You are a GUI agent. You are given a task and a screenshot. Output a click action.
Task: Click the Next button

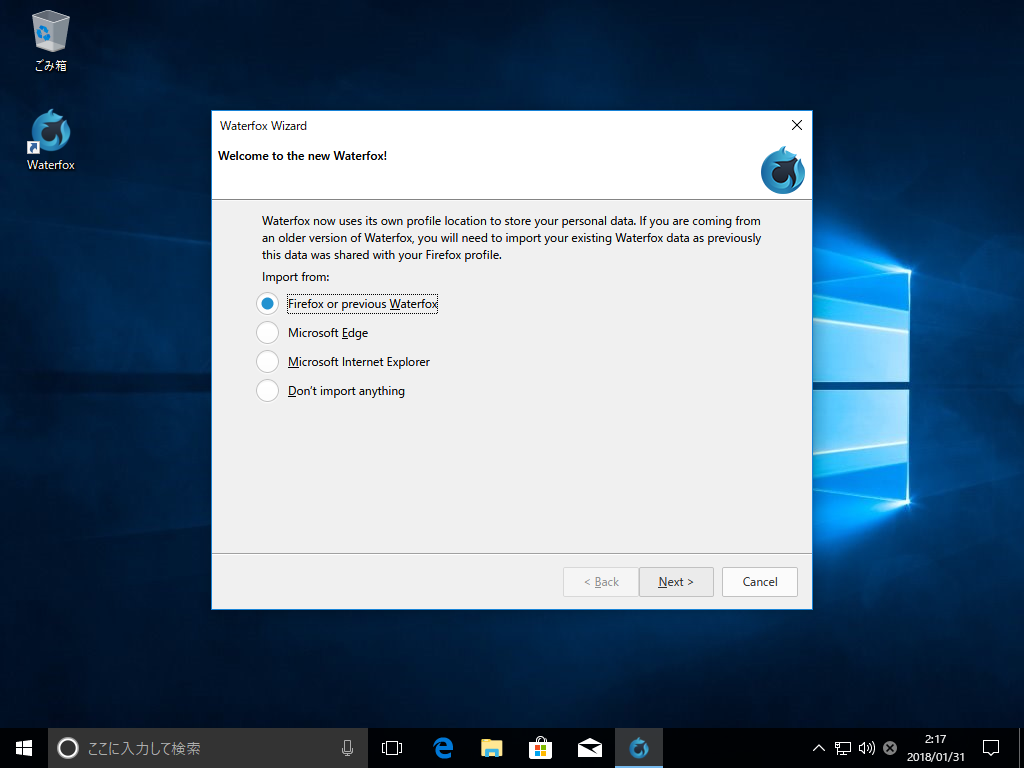(676, 582)
